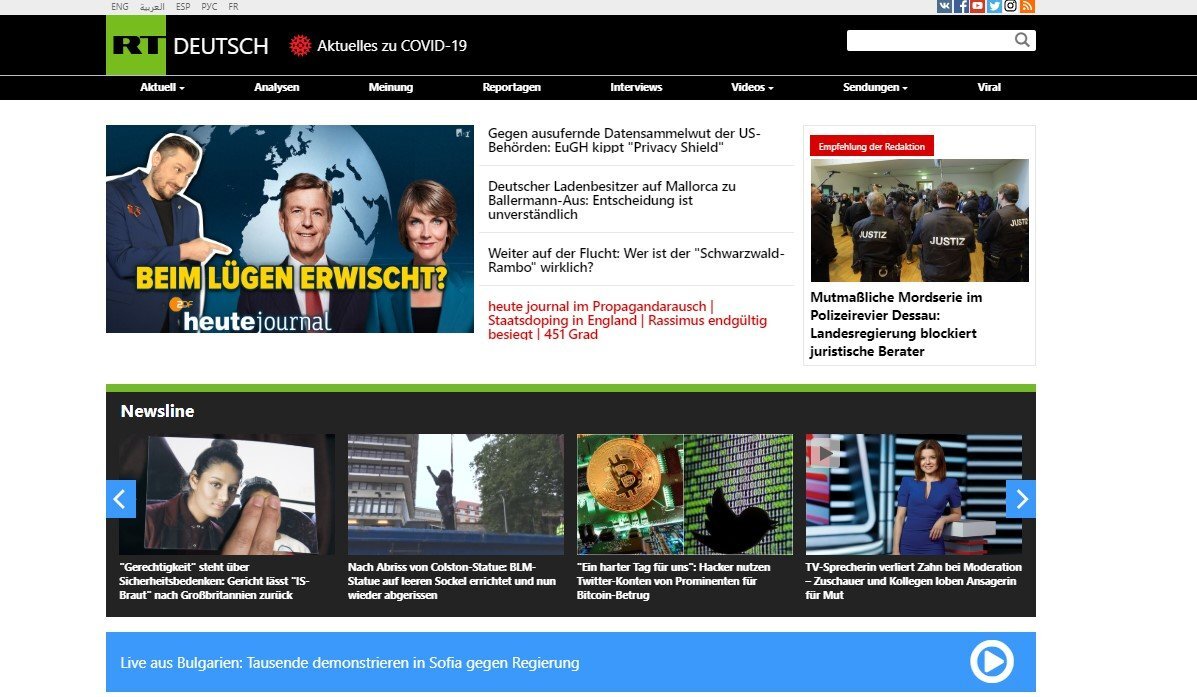This screenshot has width=1197, height=697.
Task: Open the Interviews menu item
Action: (x=636, y=87)
